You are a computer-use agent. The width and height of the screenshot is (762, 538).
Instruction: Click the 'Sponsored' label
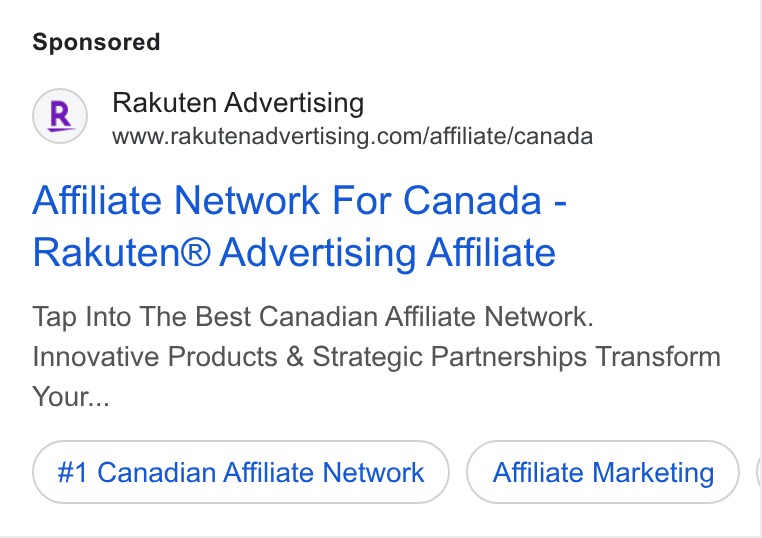coord(96,42)
